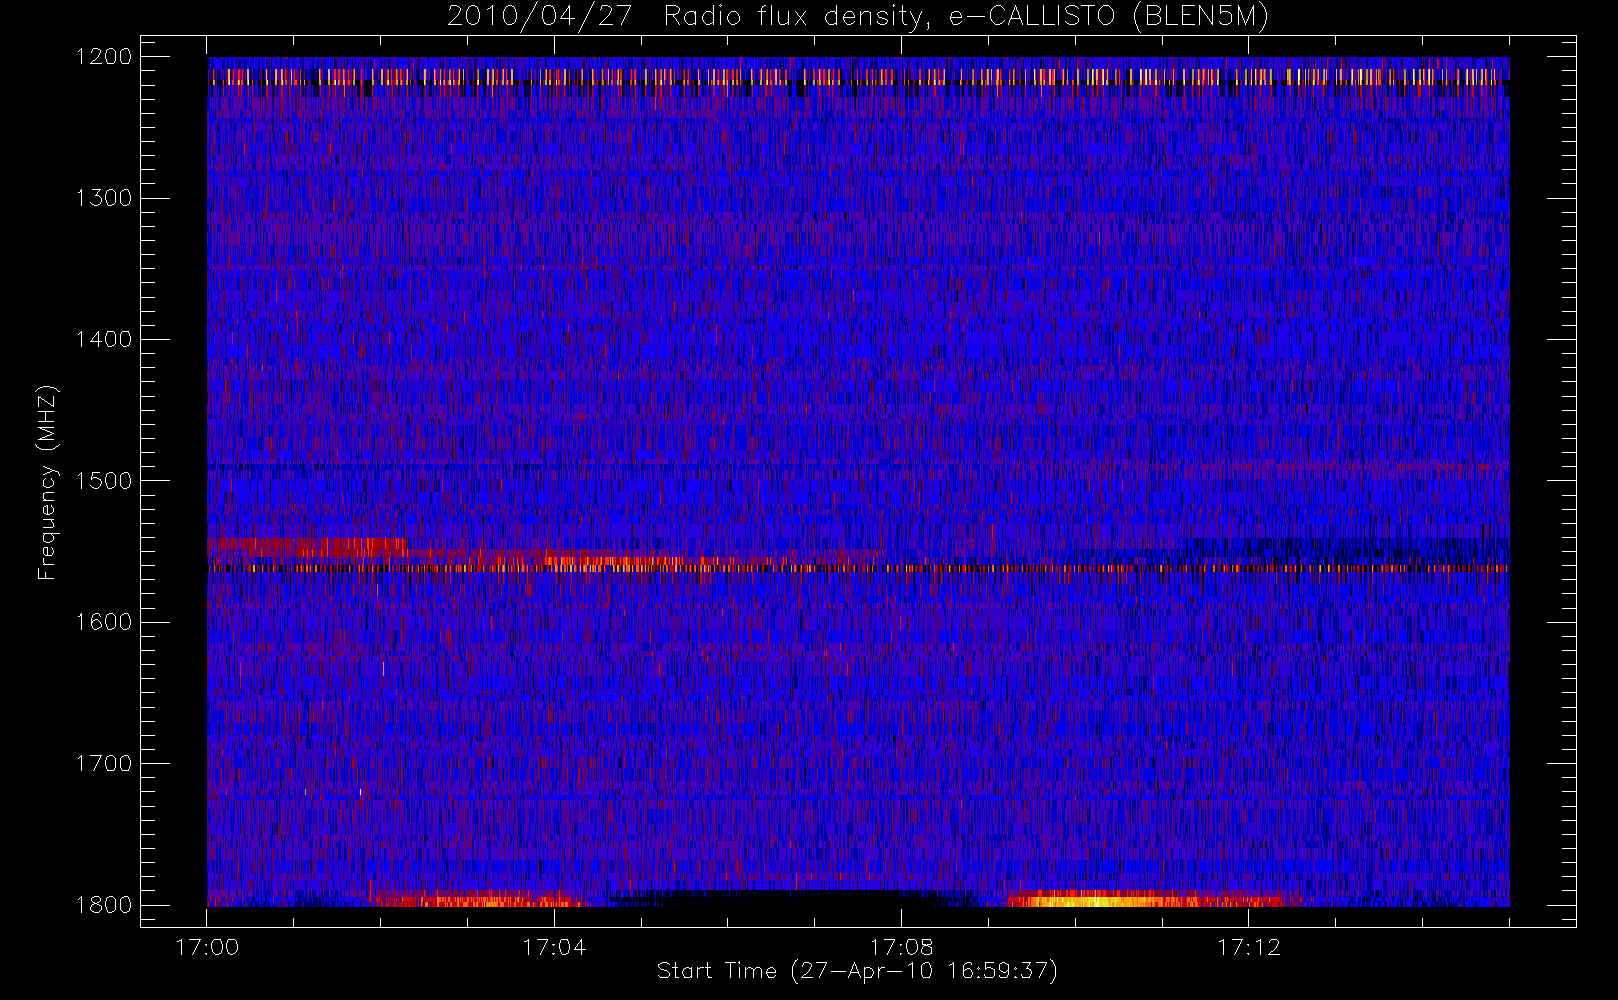
Task: Click the 17:00 time tick label
Action: tap(207, 947)
